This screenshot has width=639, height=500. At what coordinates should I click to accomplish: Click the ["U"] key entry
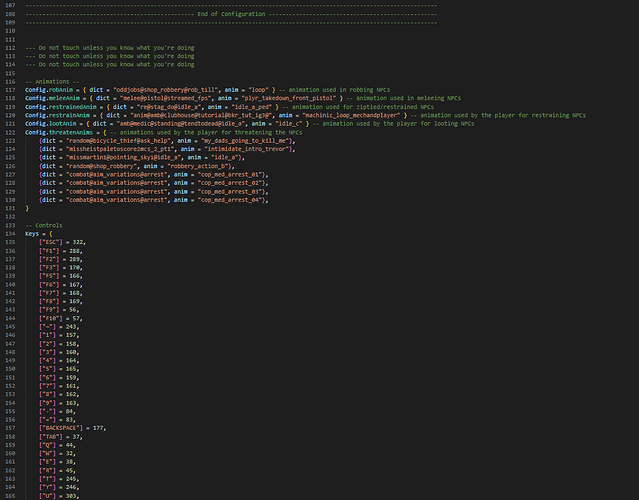[47, 496]
